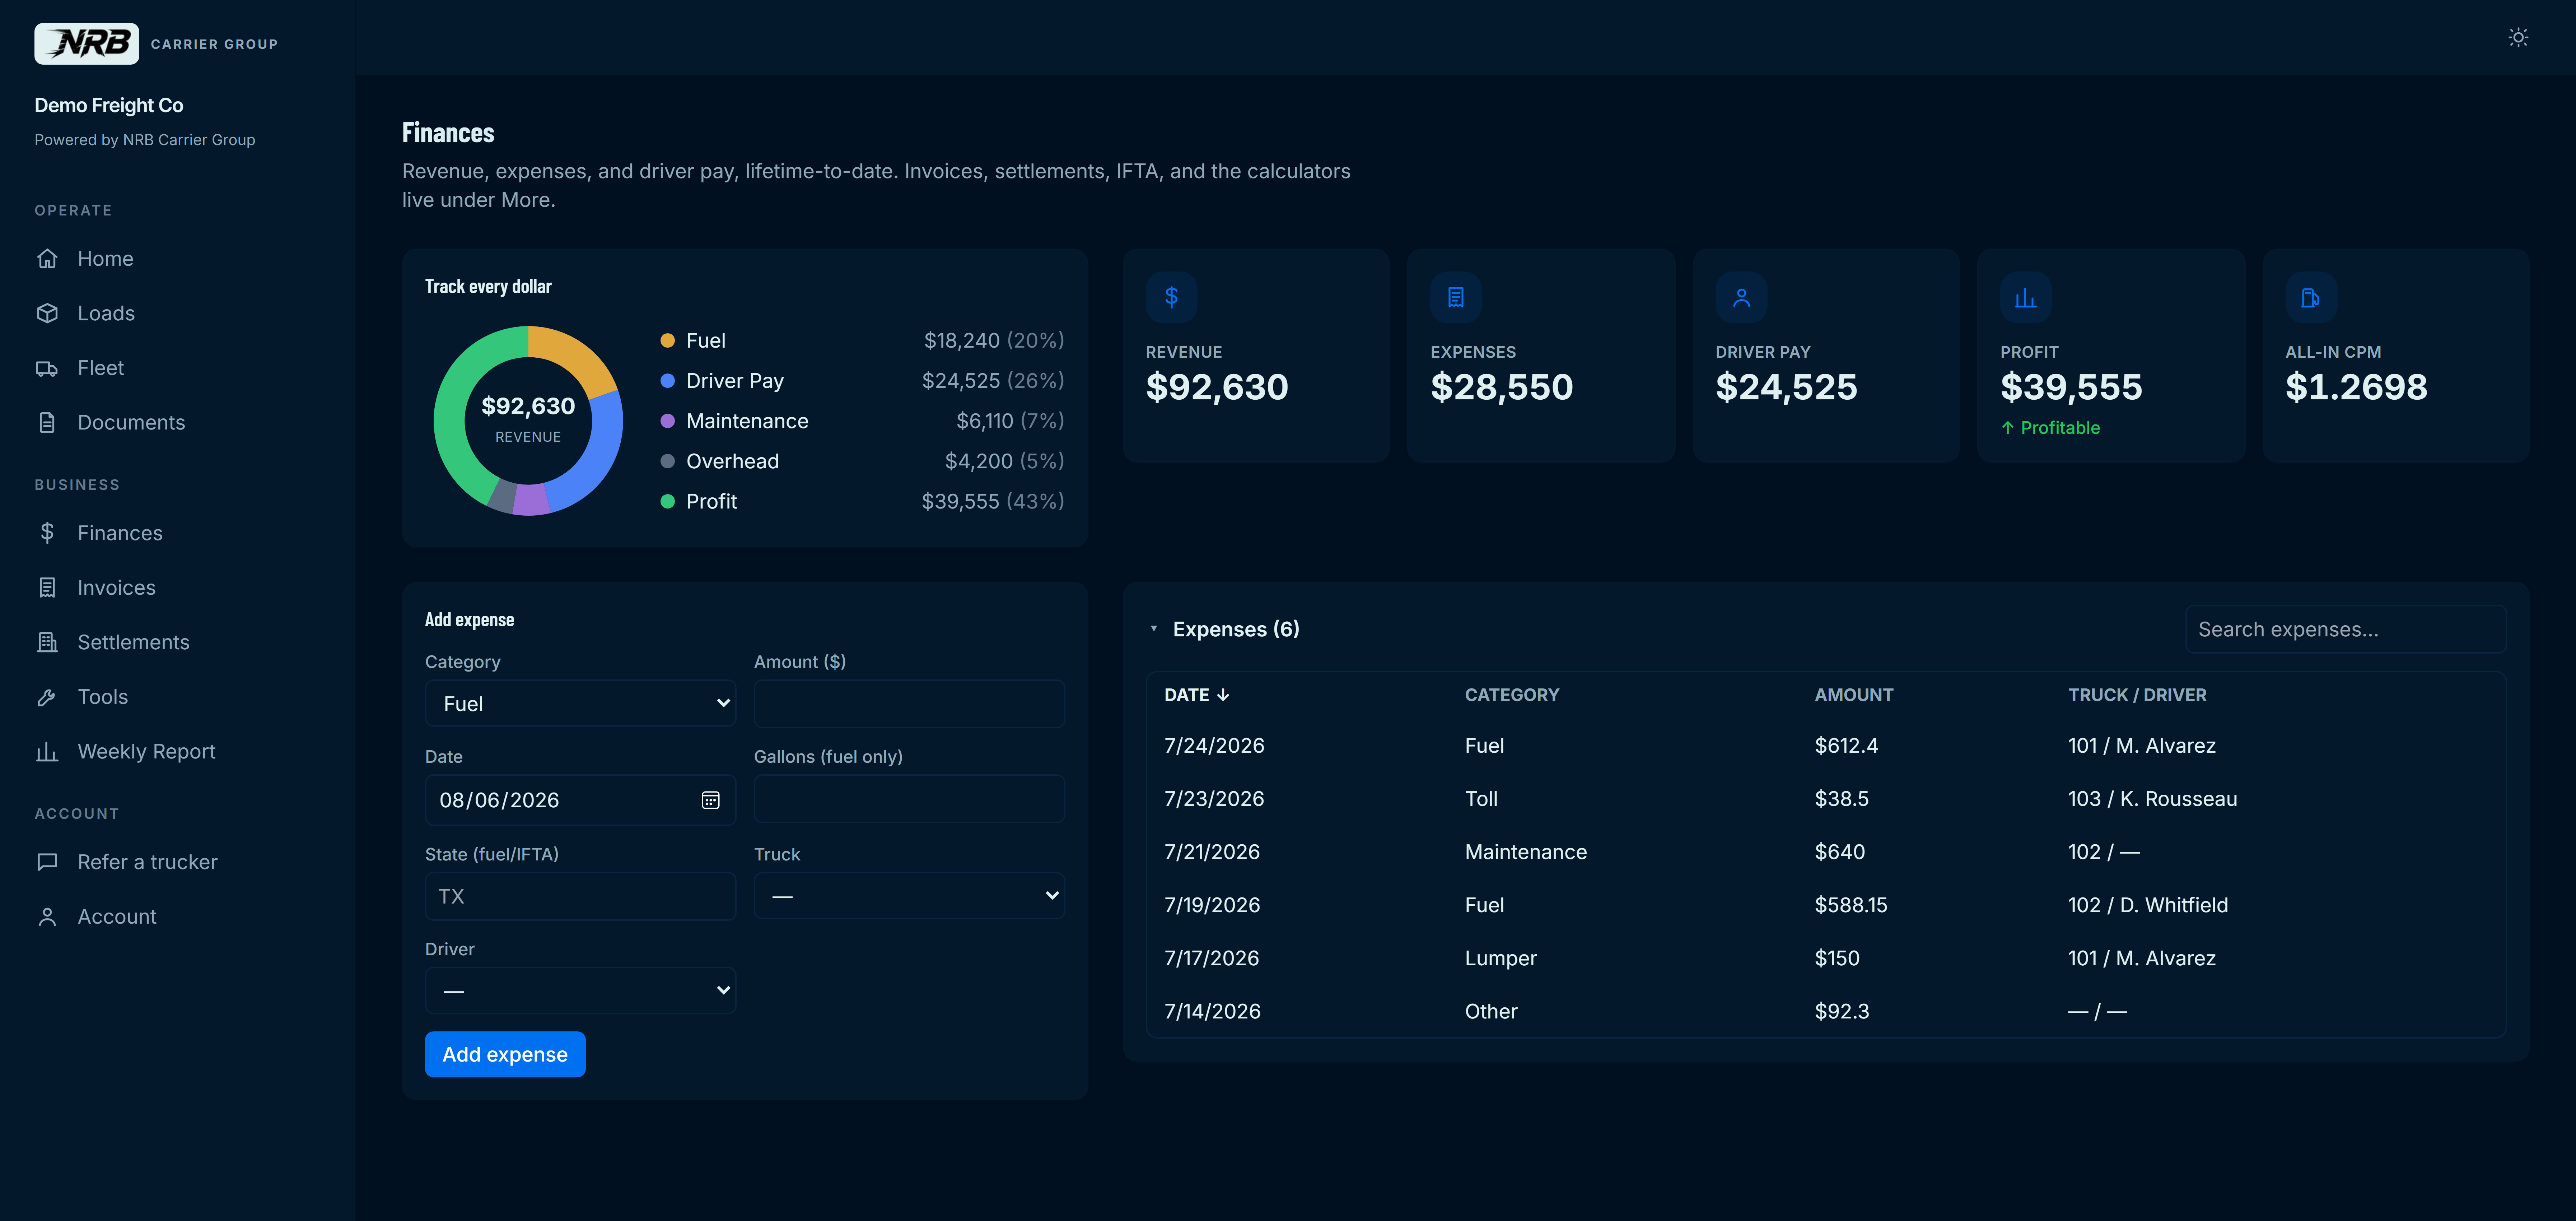This screenshot has width=2576, height=1221.
Task: Click the Refer a trucker chat icon
Action: tap(47, 862)
